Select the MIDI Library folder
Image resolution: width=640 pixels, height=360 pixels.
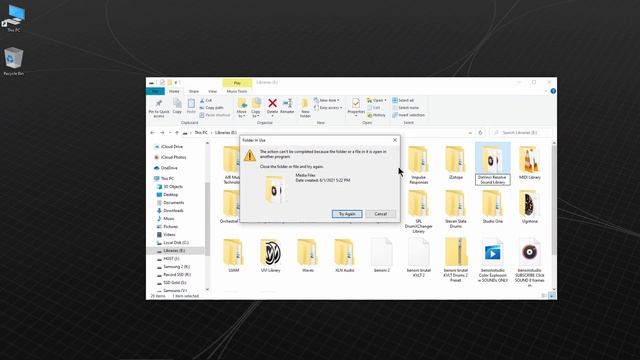coord(529,162)
